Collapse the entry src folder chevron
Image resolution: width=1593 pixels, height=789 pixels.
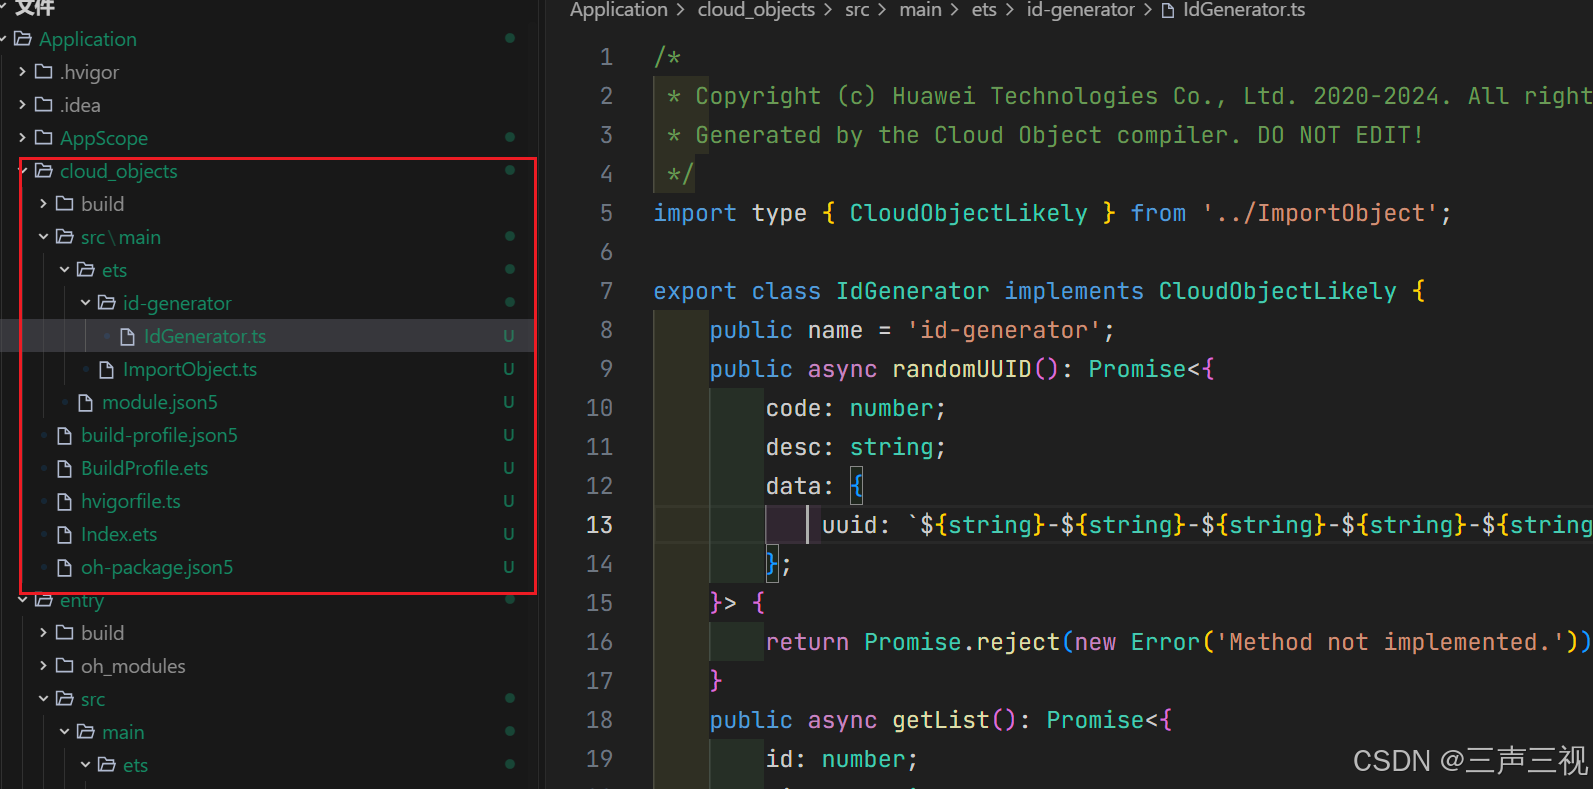tap(43, 699)
